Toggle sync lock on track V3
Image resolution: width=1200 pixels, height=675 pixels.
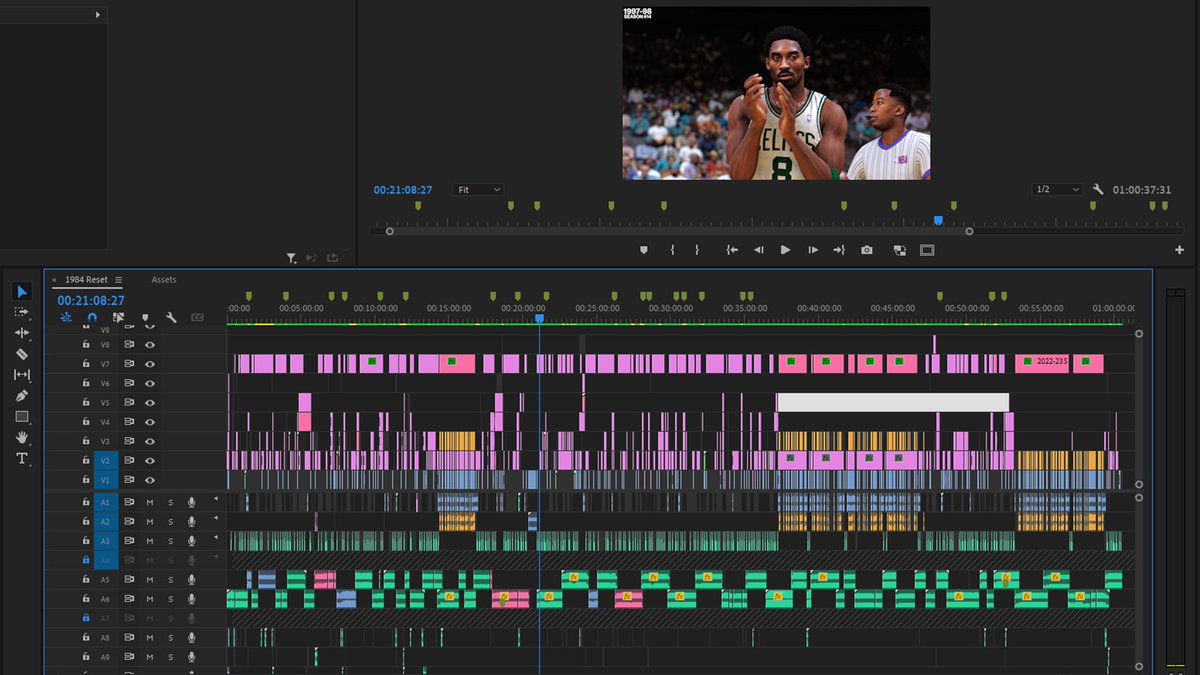coord(129,442)
